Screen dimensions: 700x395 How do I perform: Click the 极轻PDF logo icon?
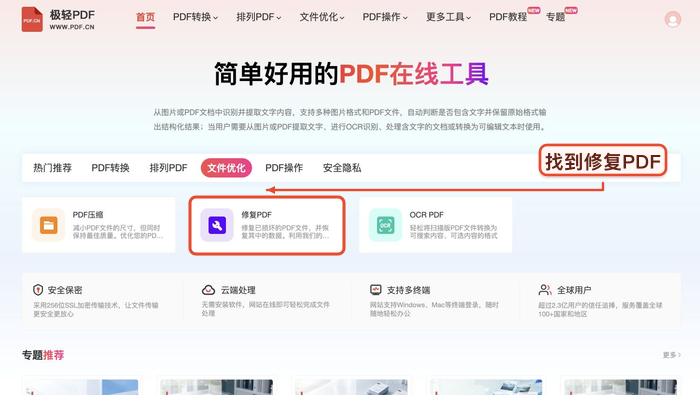32,19
